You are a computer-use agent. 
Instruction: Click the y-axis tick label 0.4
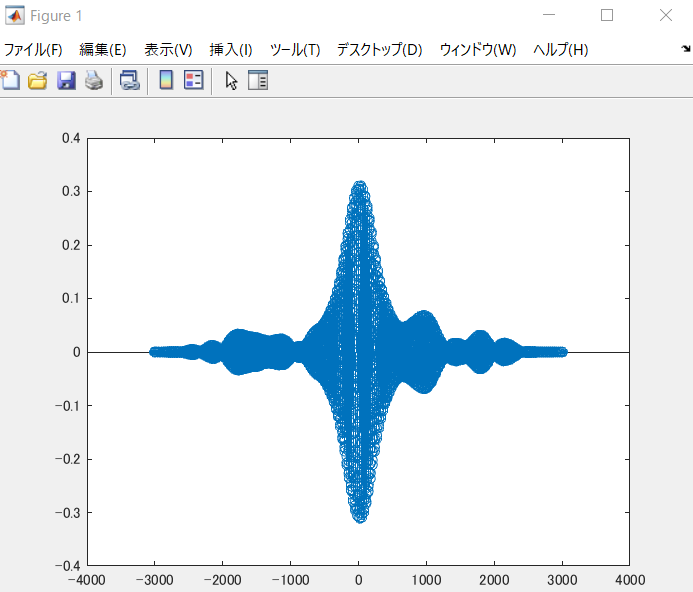coord(71,138)
